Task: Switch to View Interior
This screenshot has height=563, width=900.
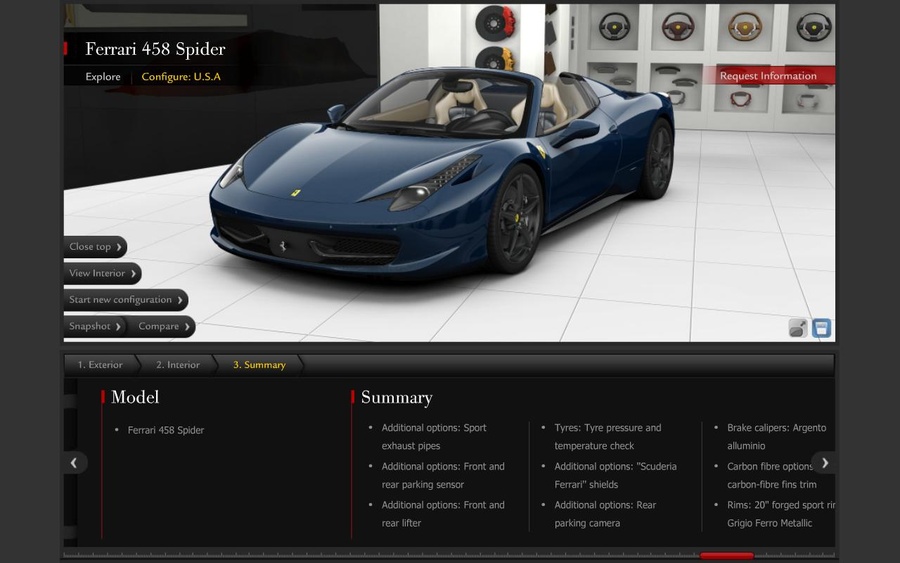Action: [x=102, y=273]
